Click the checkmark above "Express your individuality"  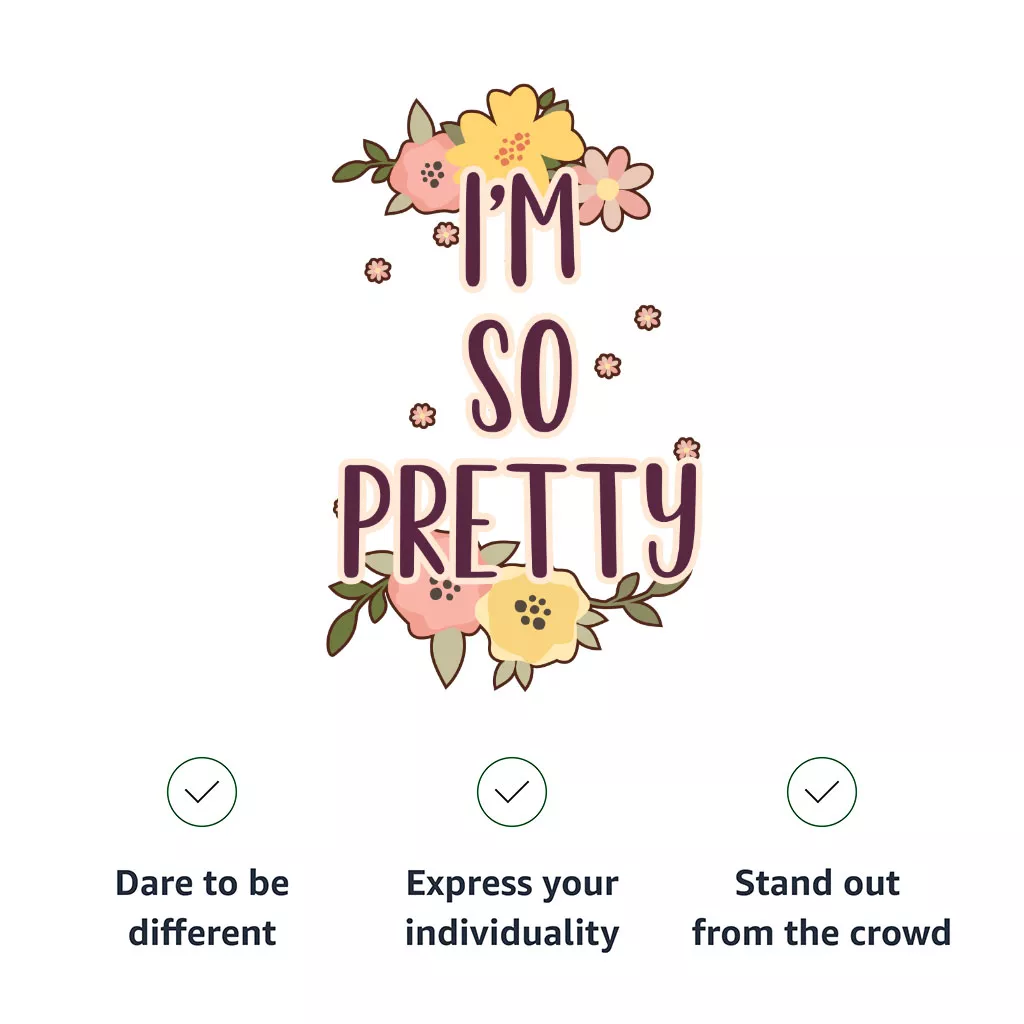coord(512,792)
